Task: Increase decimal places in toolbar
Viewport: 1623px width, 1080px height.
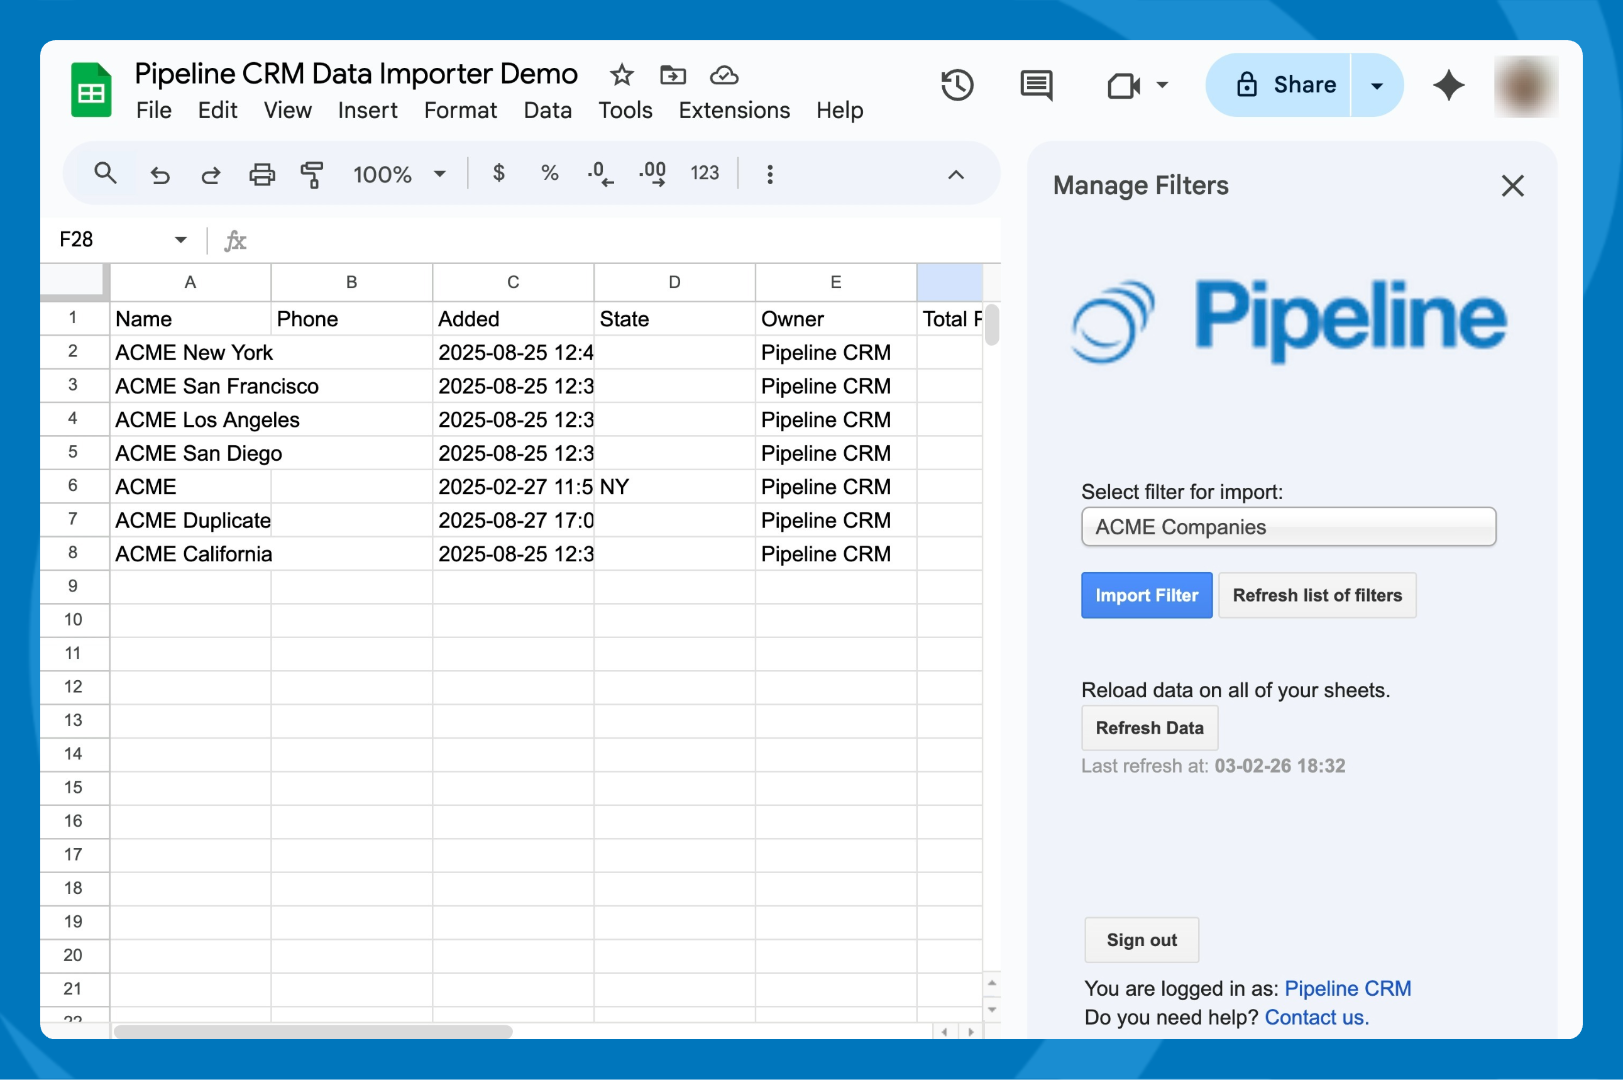Action: (x=652, y=173)
